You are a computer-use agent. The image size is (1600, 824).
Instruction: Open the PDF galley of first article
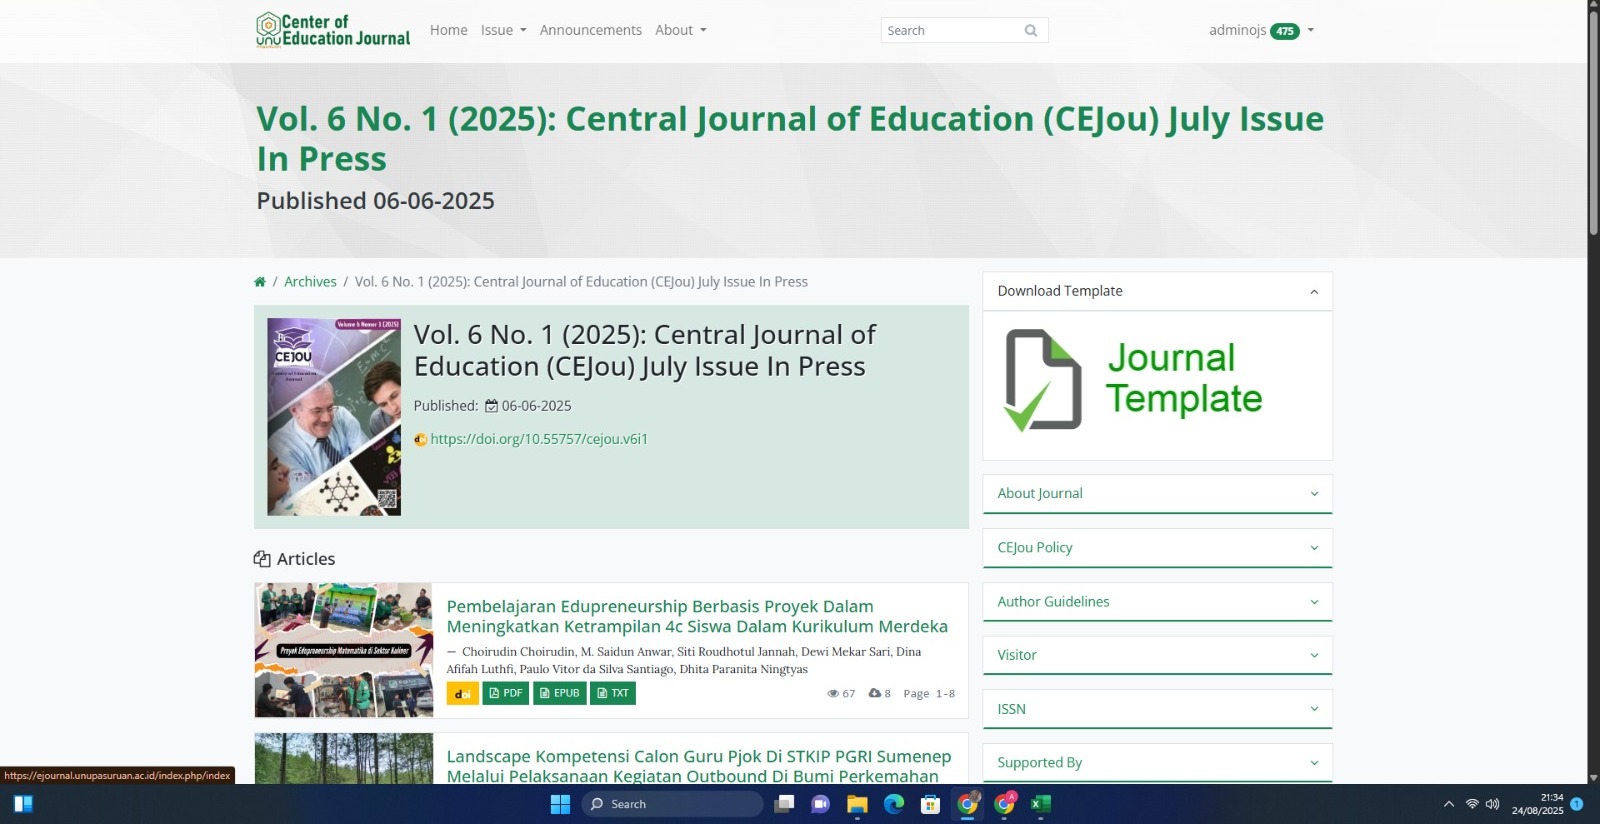pos(506,693)
